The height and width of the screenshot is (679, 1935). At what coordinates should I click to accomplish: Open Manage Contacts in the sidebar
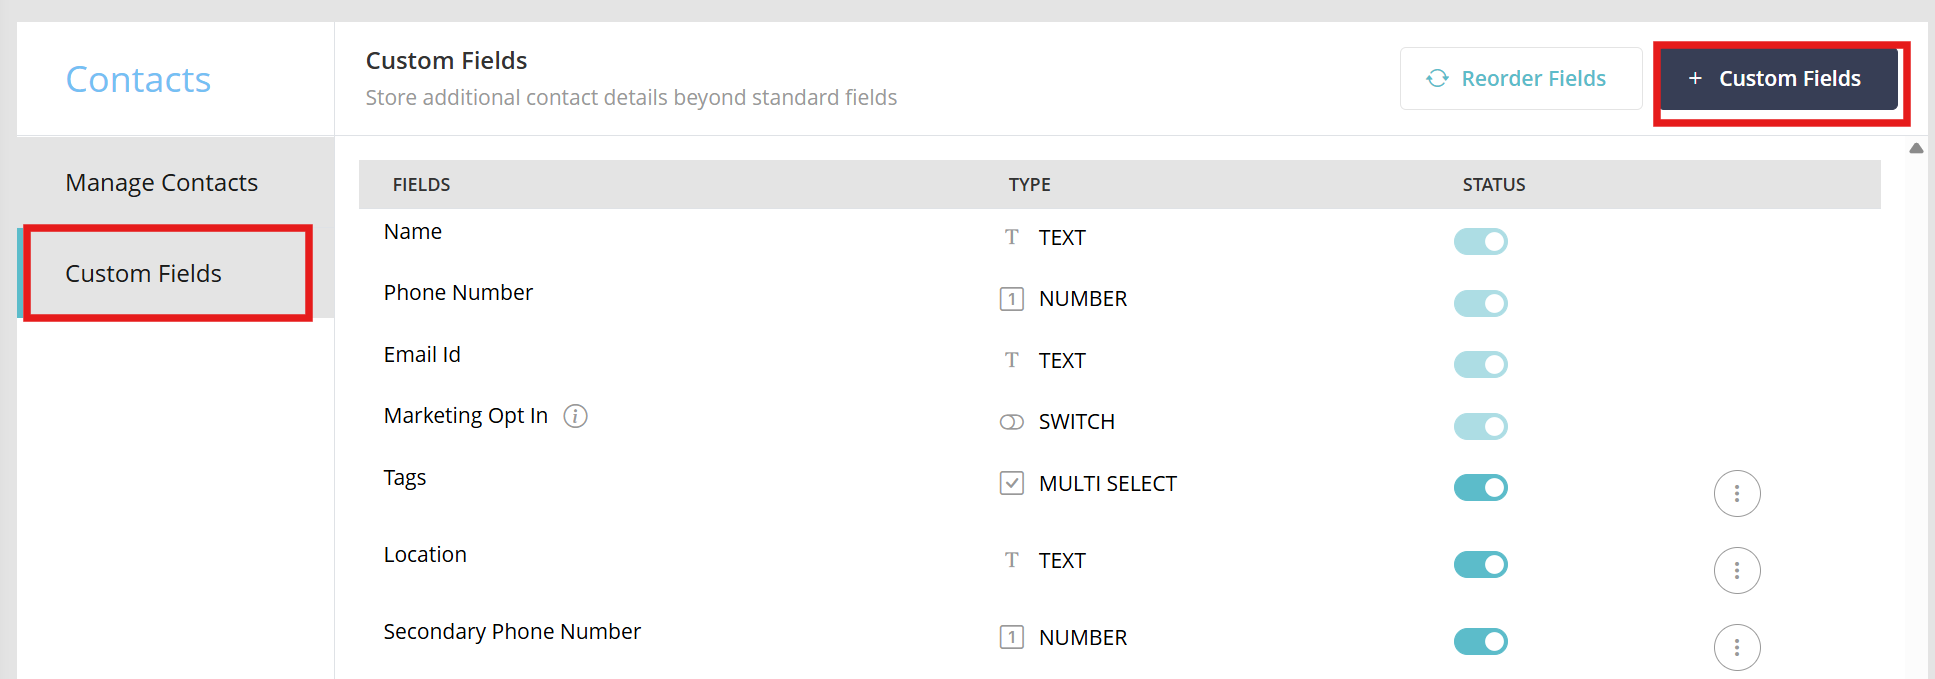(x=162, y=183)
